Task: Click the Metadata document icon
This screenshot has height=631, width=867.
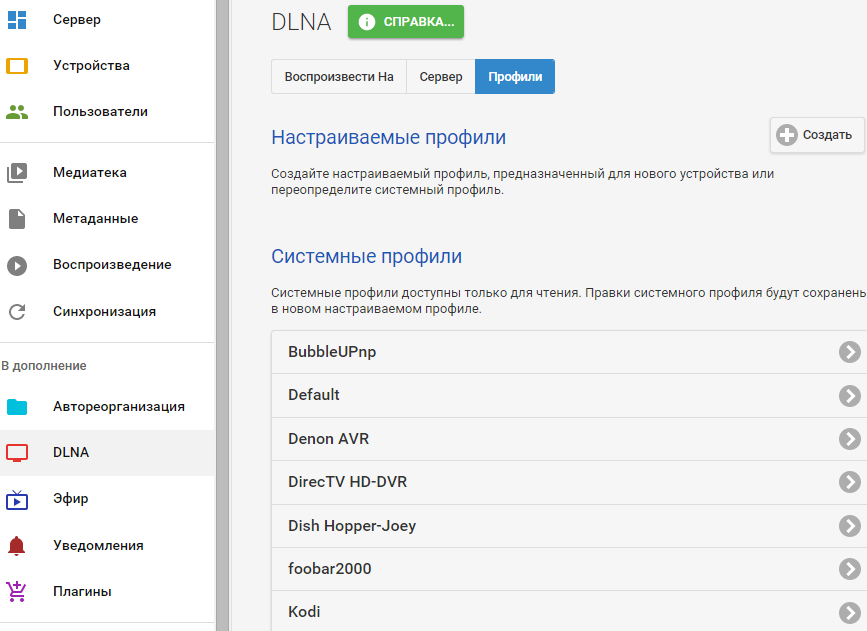Action: click(17, 219)
